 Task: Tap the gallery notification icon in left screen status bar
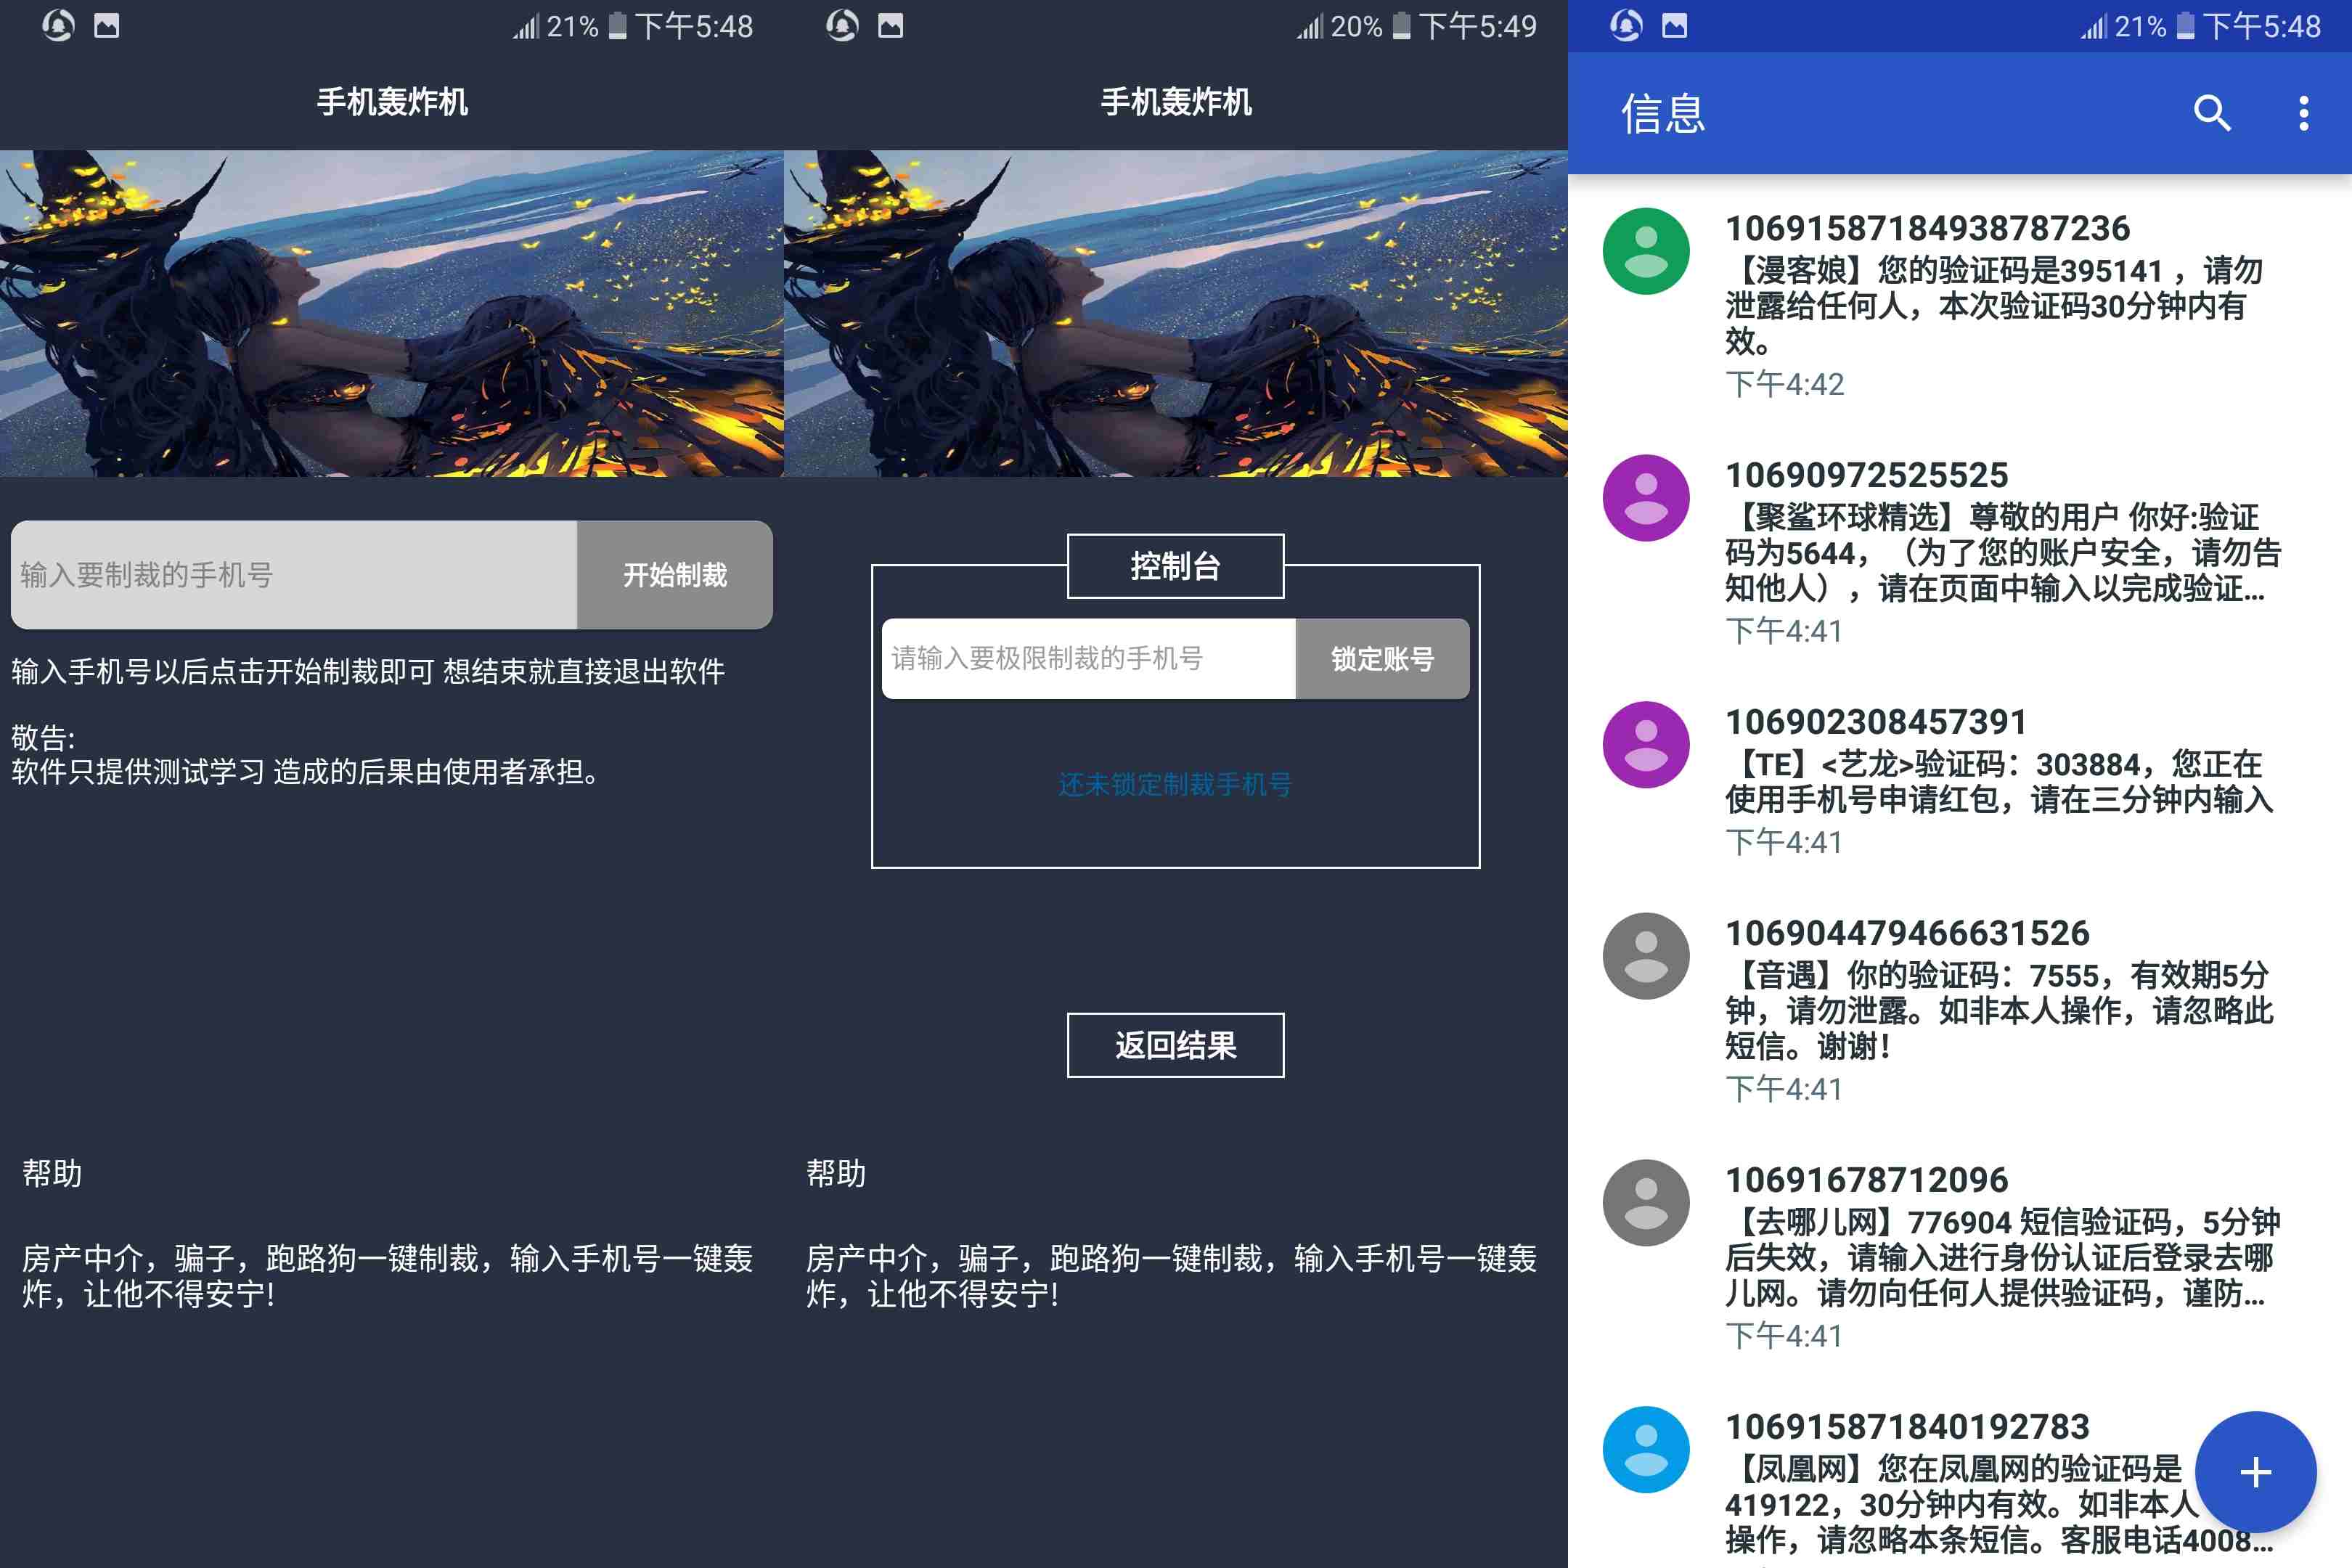click(107, 25)
